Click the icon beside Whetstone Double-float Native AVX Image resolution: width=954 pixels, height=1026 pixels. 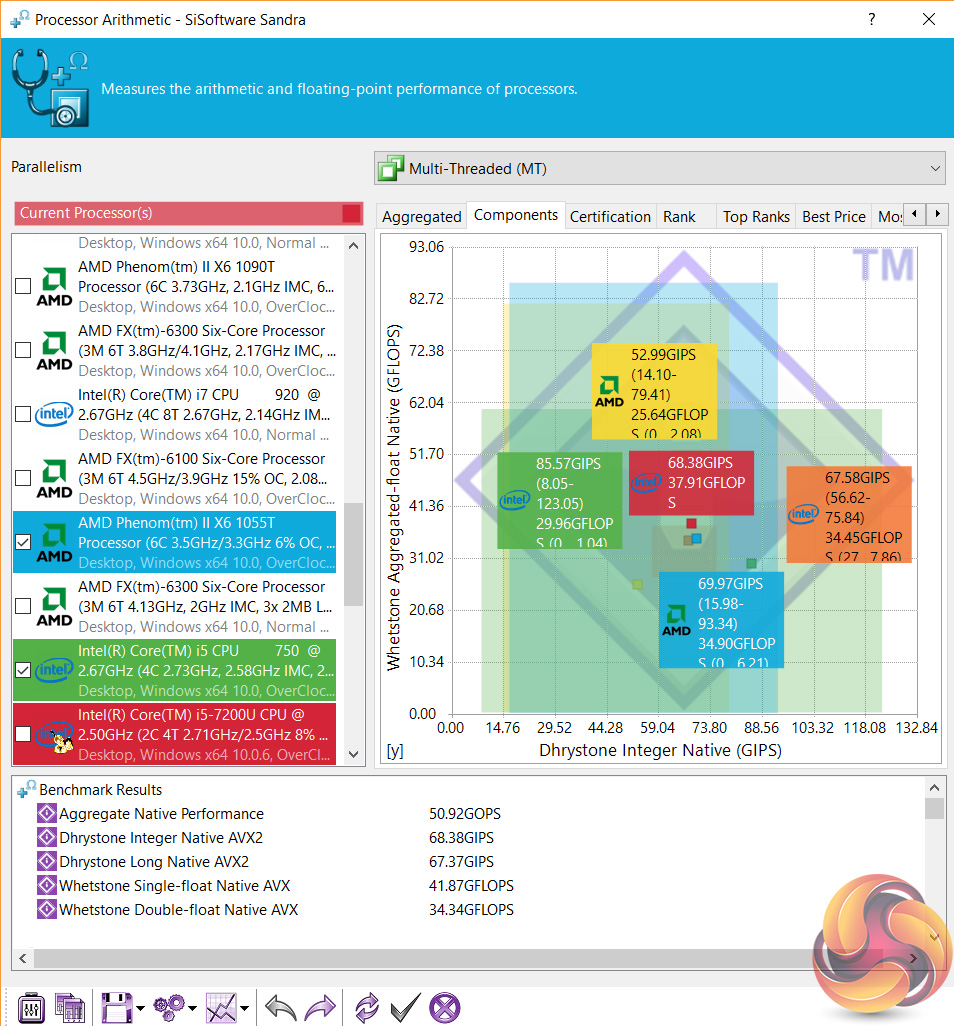46,910
